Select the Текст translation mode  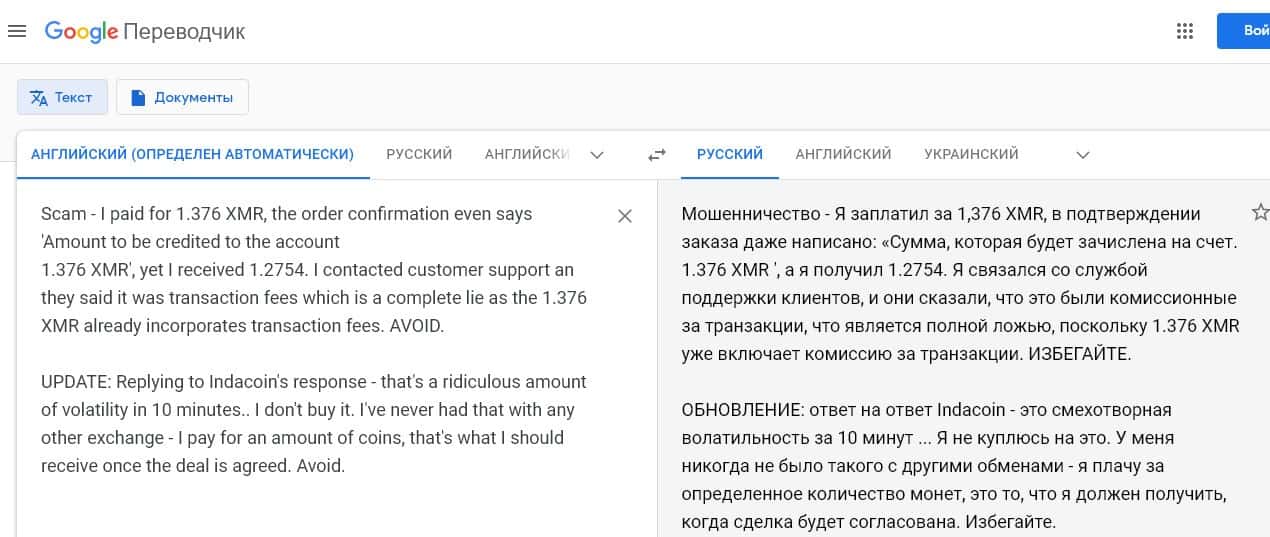pyautogui.click(x=62, y=97)
